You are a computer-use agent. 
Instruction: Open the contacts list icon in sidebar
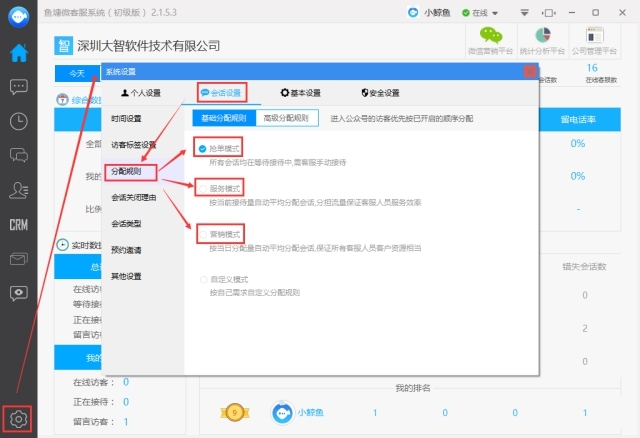(x=19, y=190)
